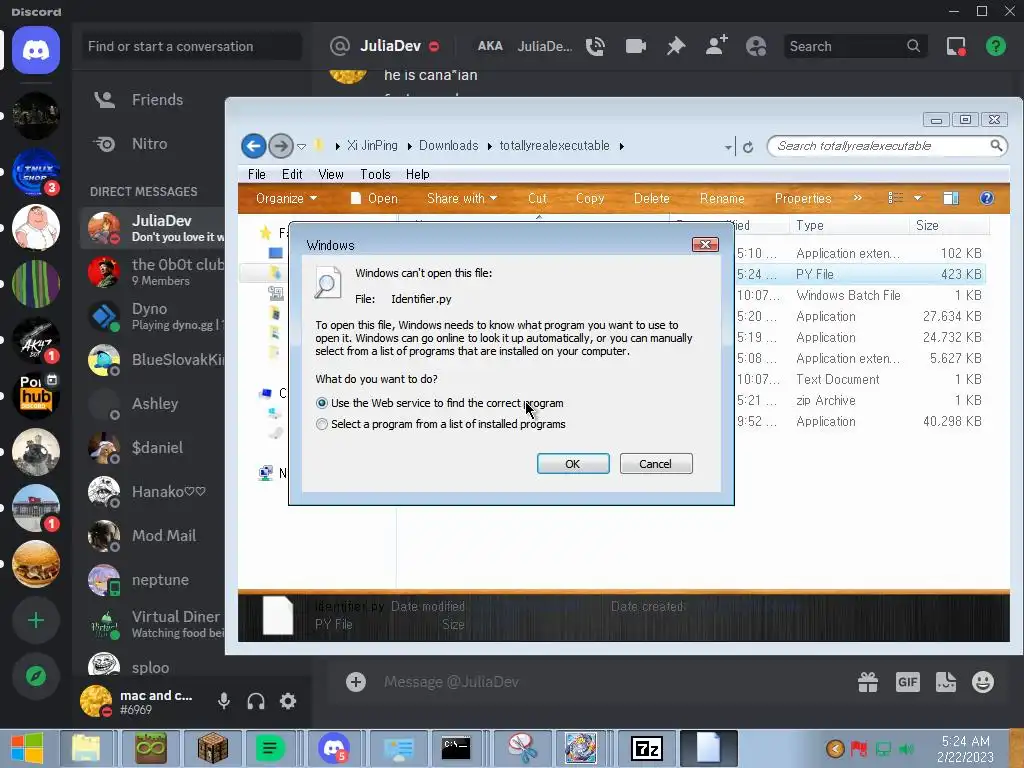Open Windows Start button
The height and width of the screenshot is (768, 1024).
pos(27,748)
